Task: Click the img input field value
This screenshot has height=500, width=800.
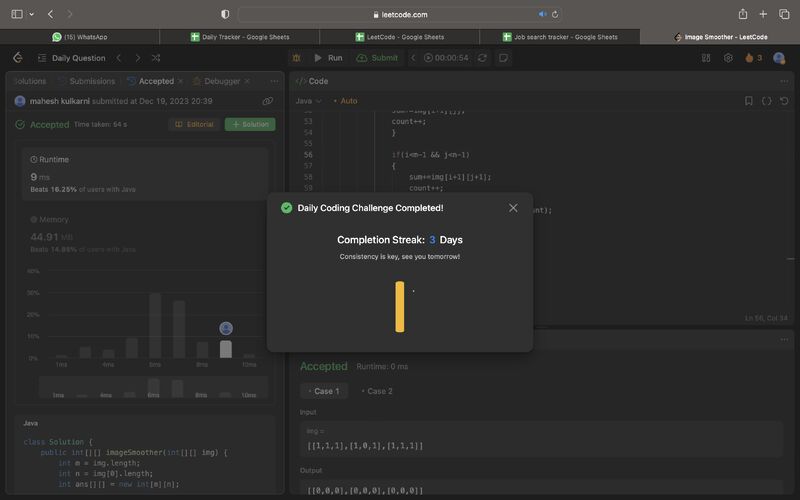Action: coord(365,445)
